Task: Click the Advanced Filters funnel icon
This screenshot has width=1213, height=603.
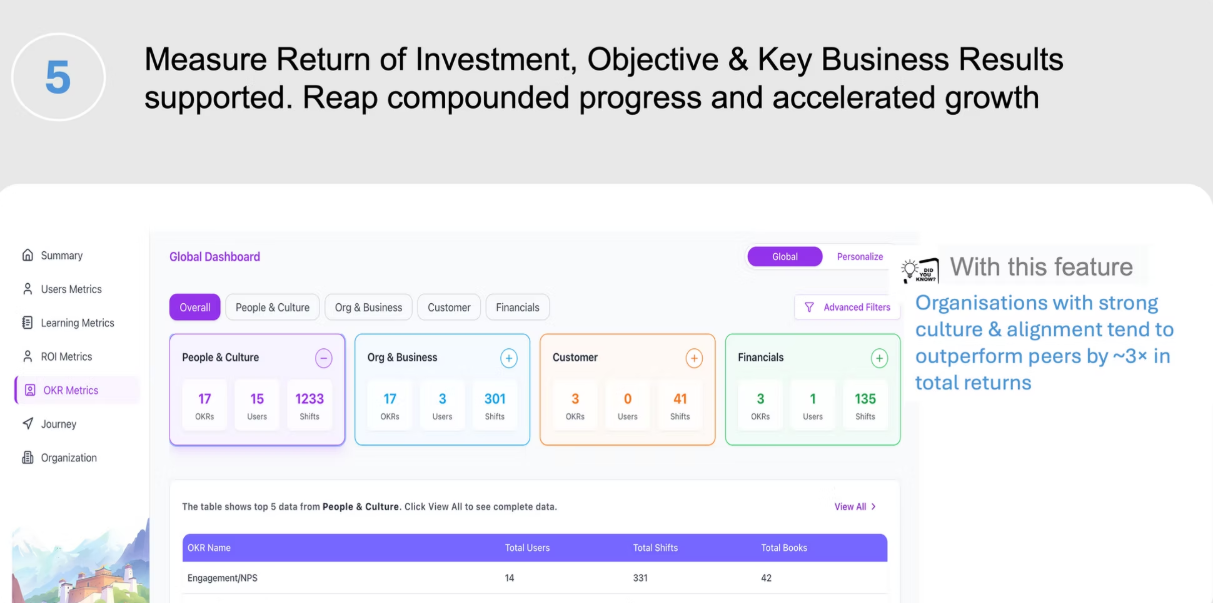Action: (x=809, y=307)
